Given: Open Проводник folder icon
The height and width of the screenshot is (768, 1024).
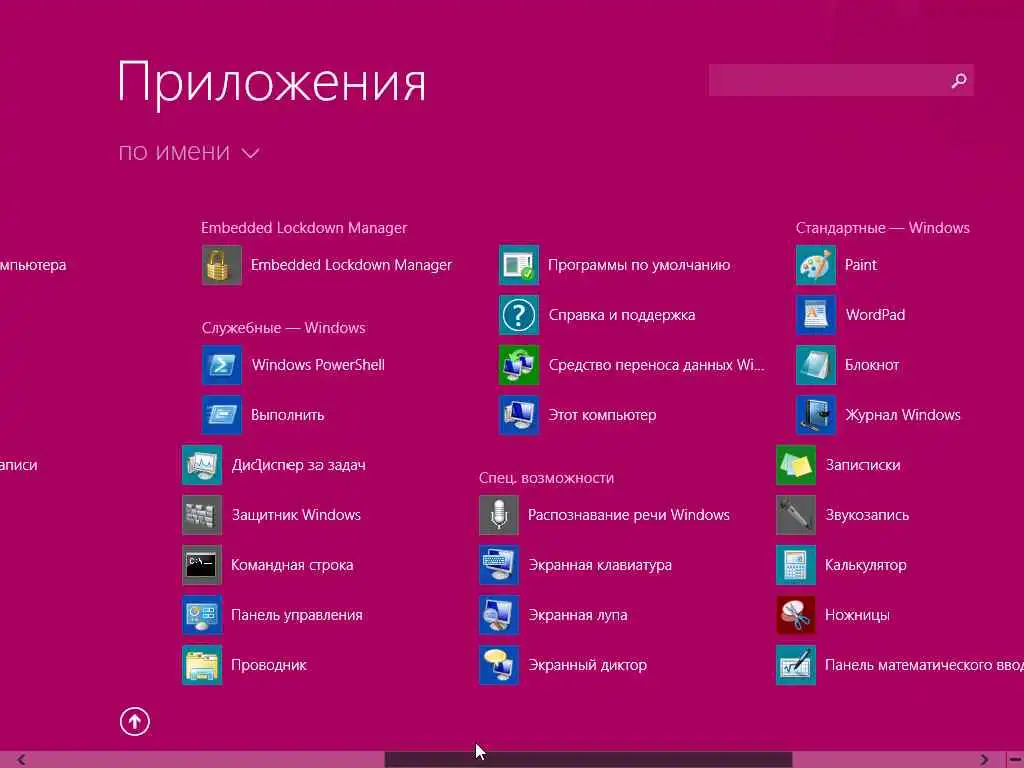Looking at the screenshot, I should click(x=202, y=665).
